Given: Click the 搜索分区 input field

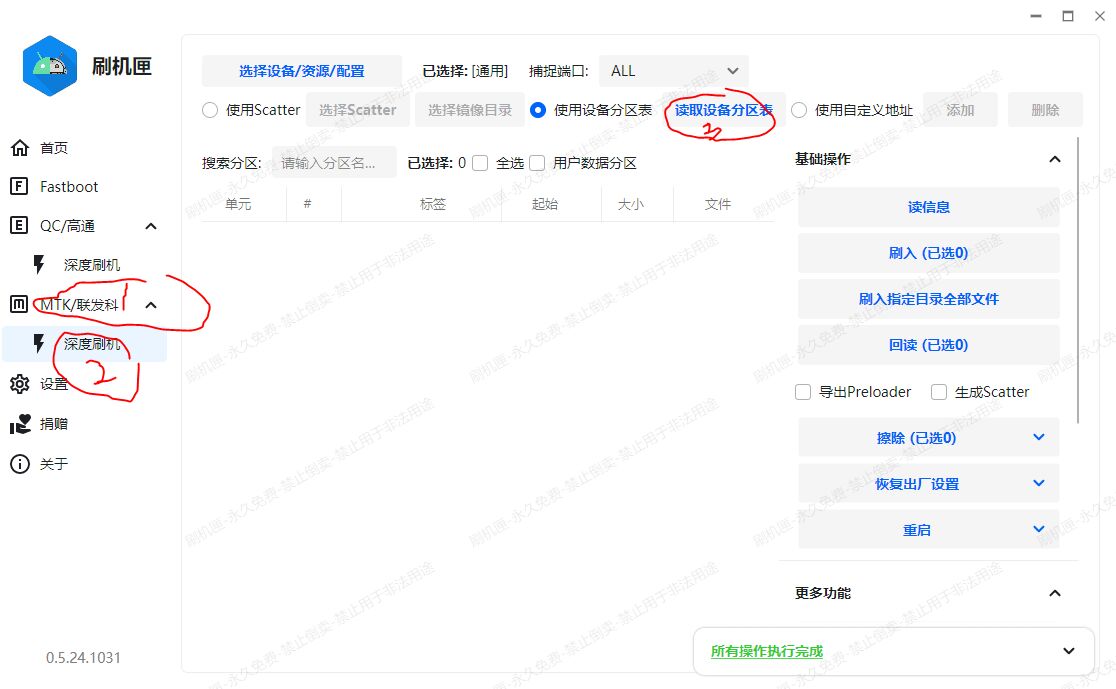Looking at the screenshot, I should [334, 163].
